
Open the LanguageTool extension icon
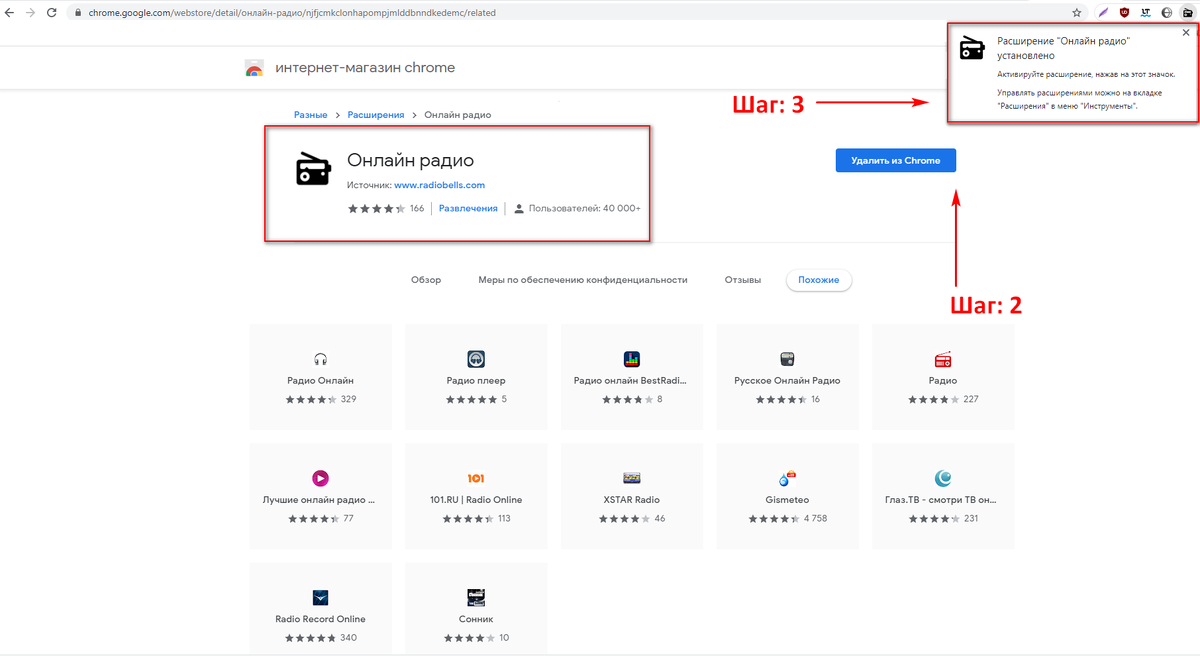[x=1145, y=13]
